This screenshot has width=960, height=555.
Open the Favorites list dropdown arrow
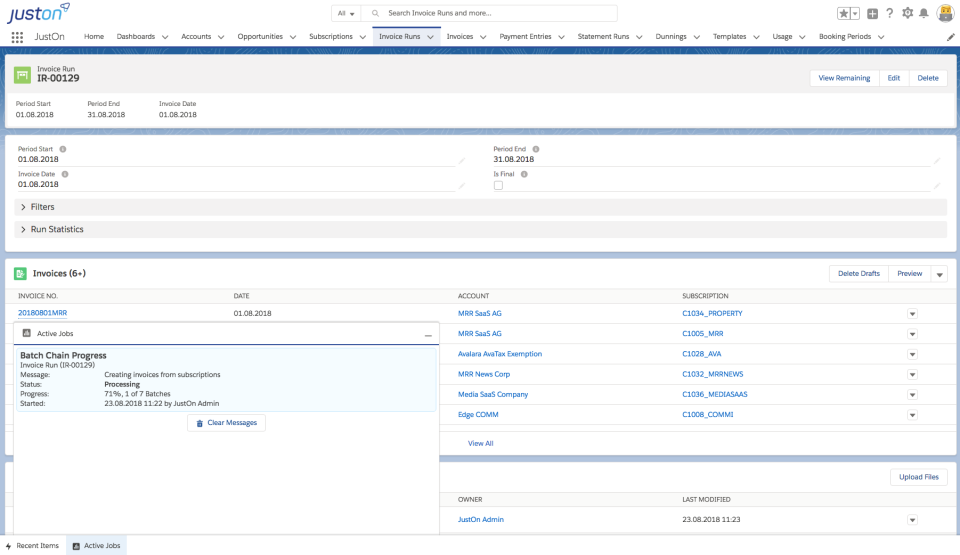point(855,13)
